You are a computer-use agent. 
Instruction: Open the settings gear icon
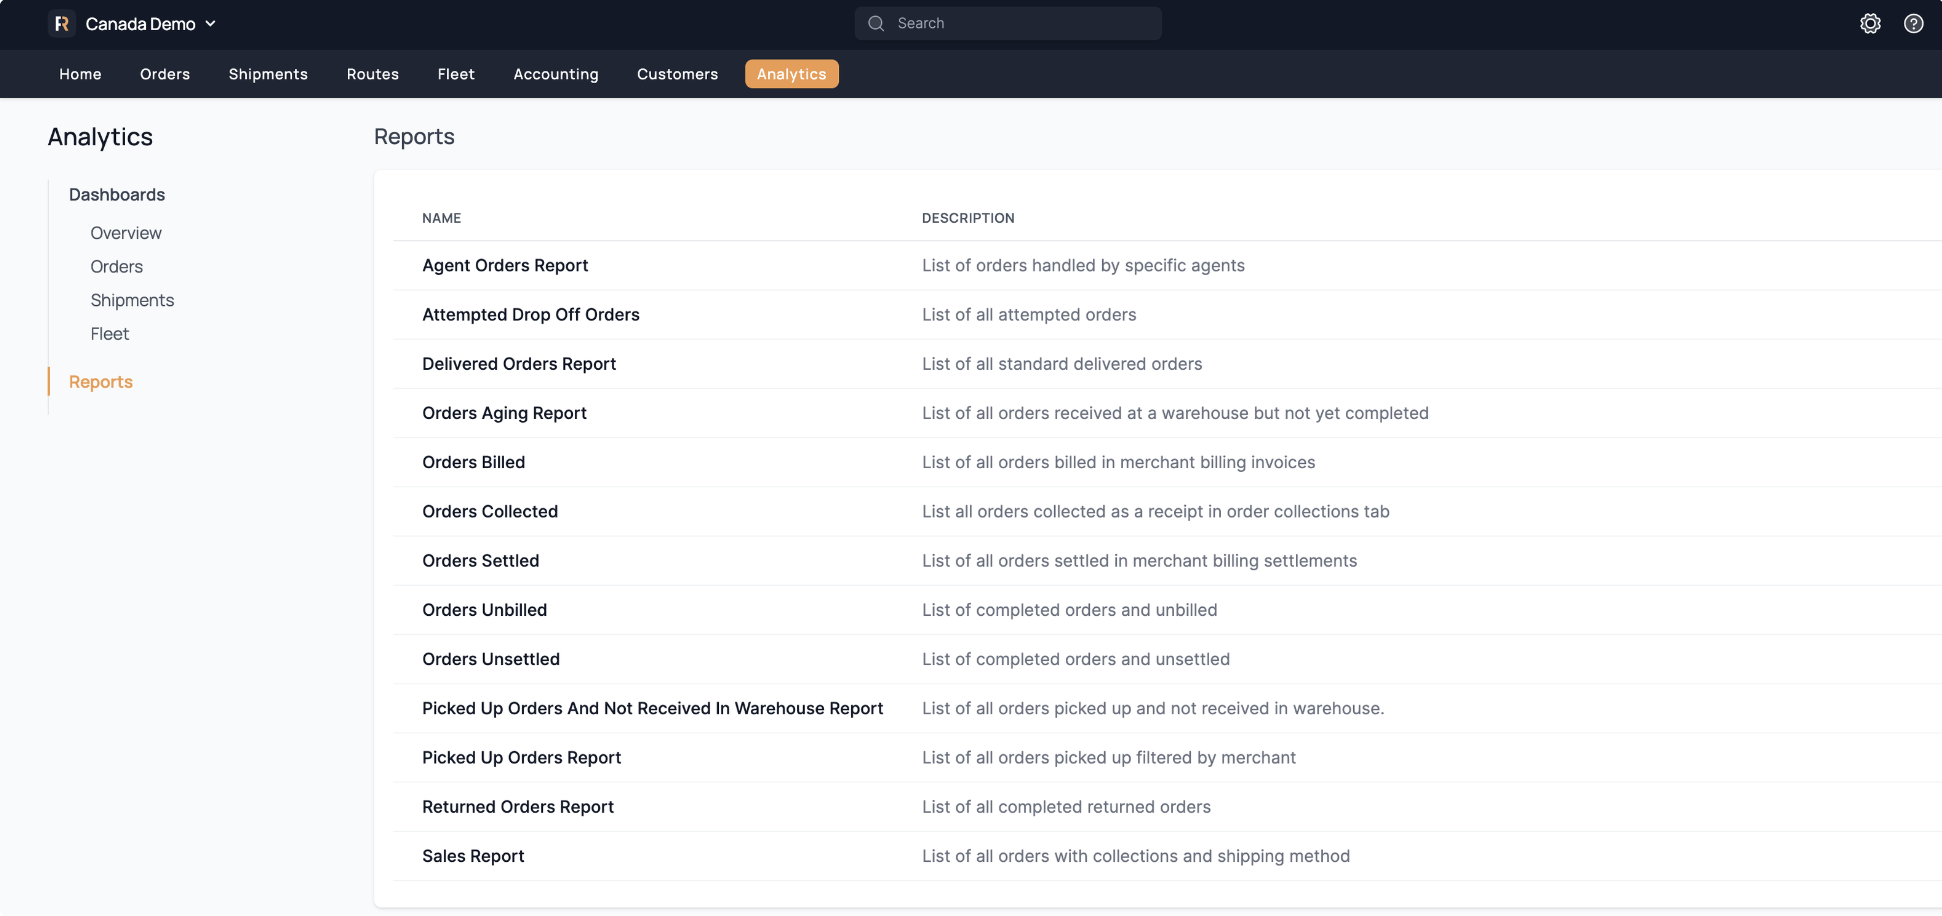(x=1870, y=24)
